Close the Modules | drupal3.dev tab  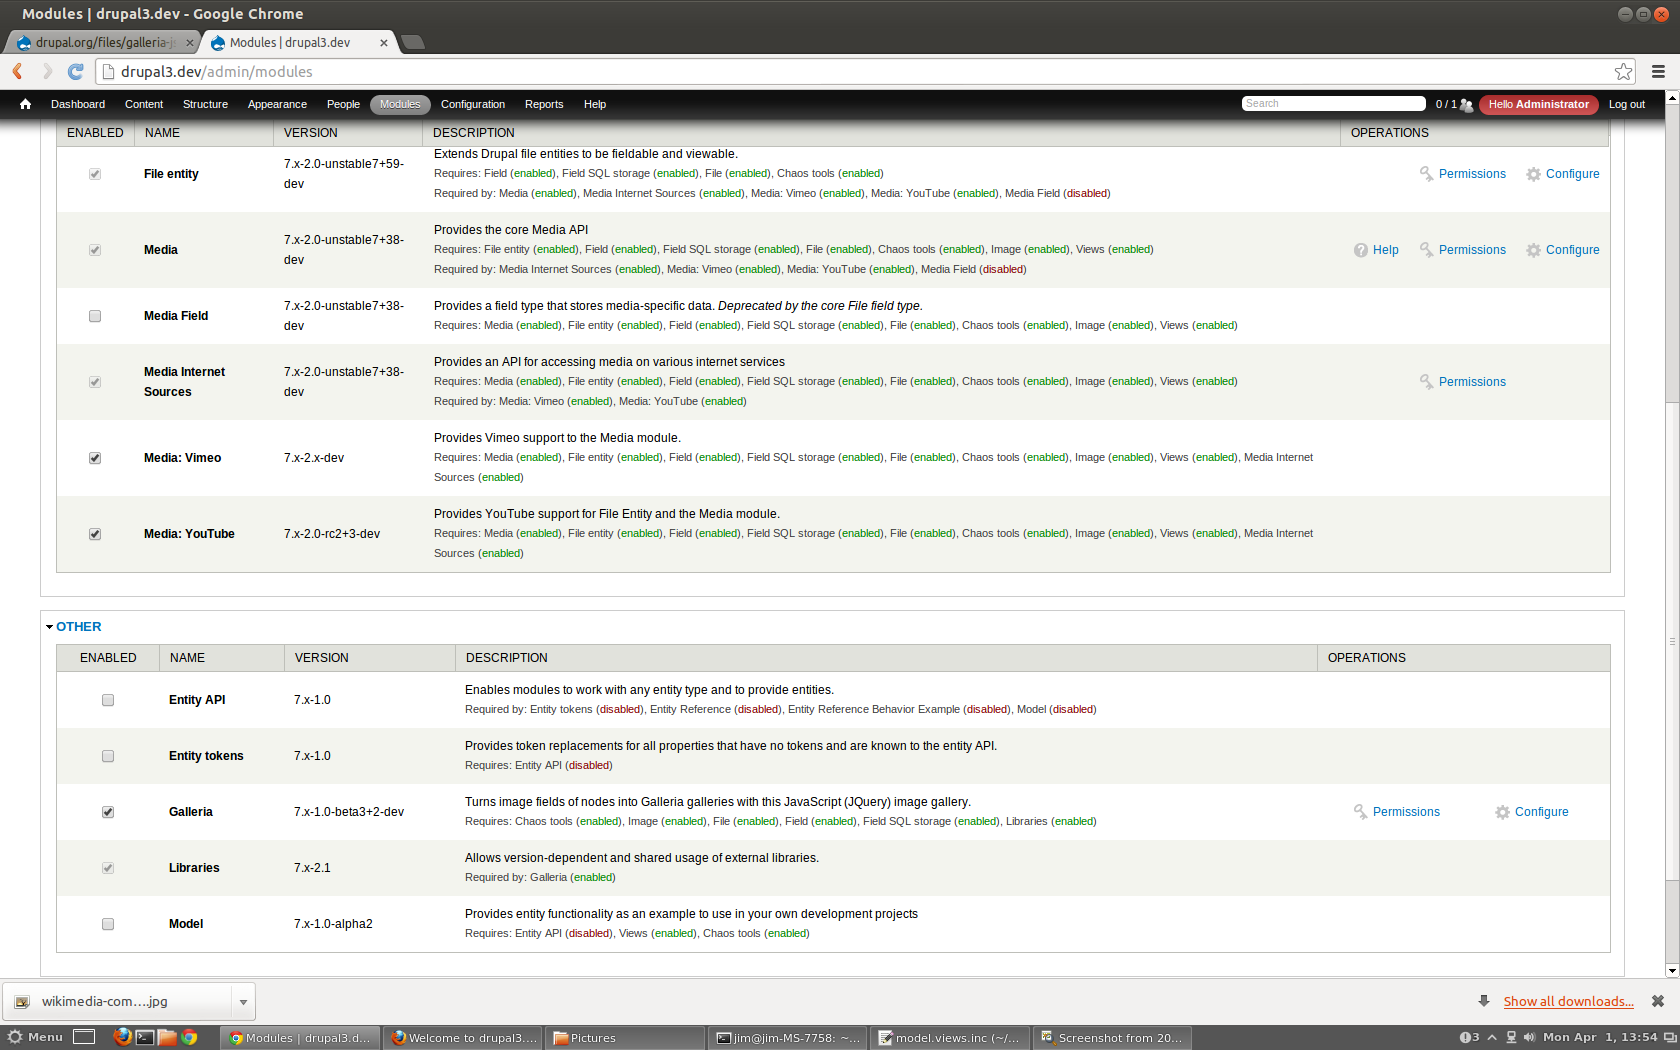coord(383,43)
